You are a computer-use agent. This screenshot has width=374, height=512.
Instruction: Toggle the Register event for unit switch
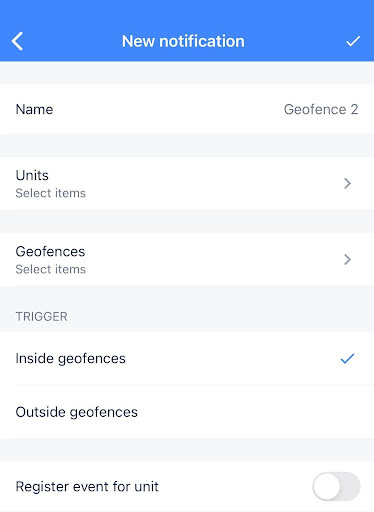coord(336,486)
